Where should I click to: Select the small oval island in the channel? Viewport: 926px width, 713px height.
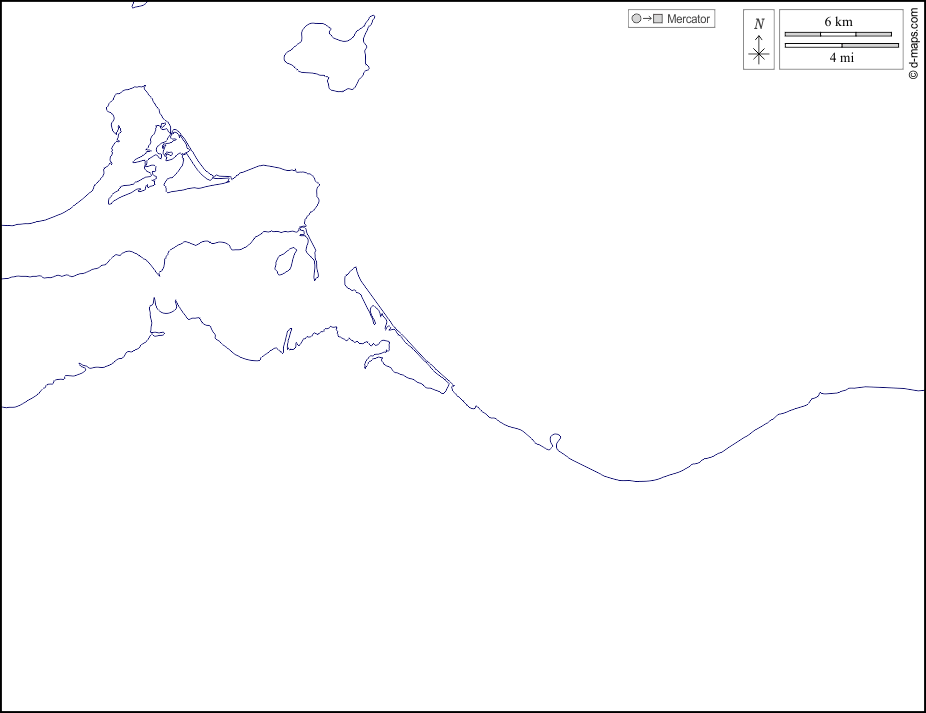tap(285, 261)
